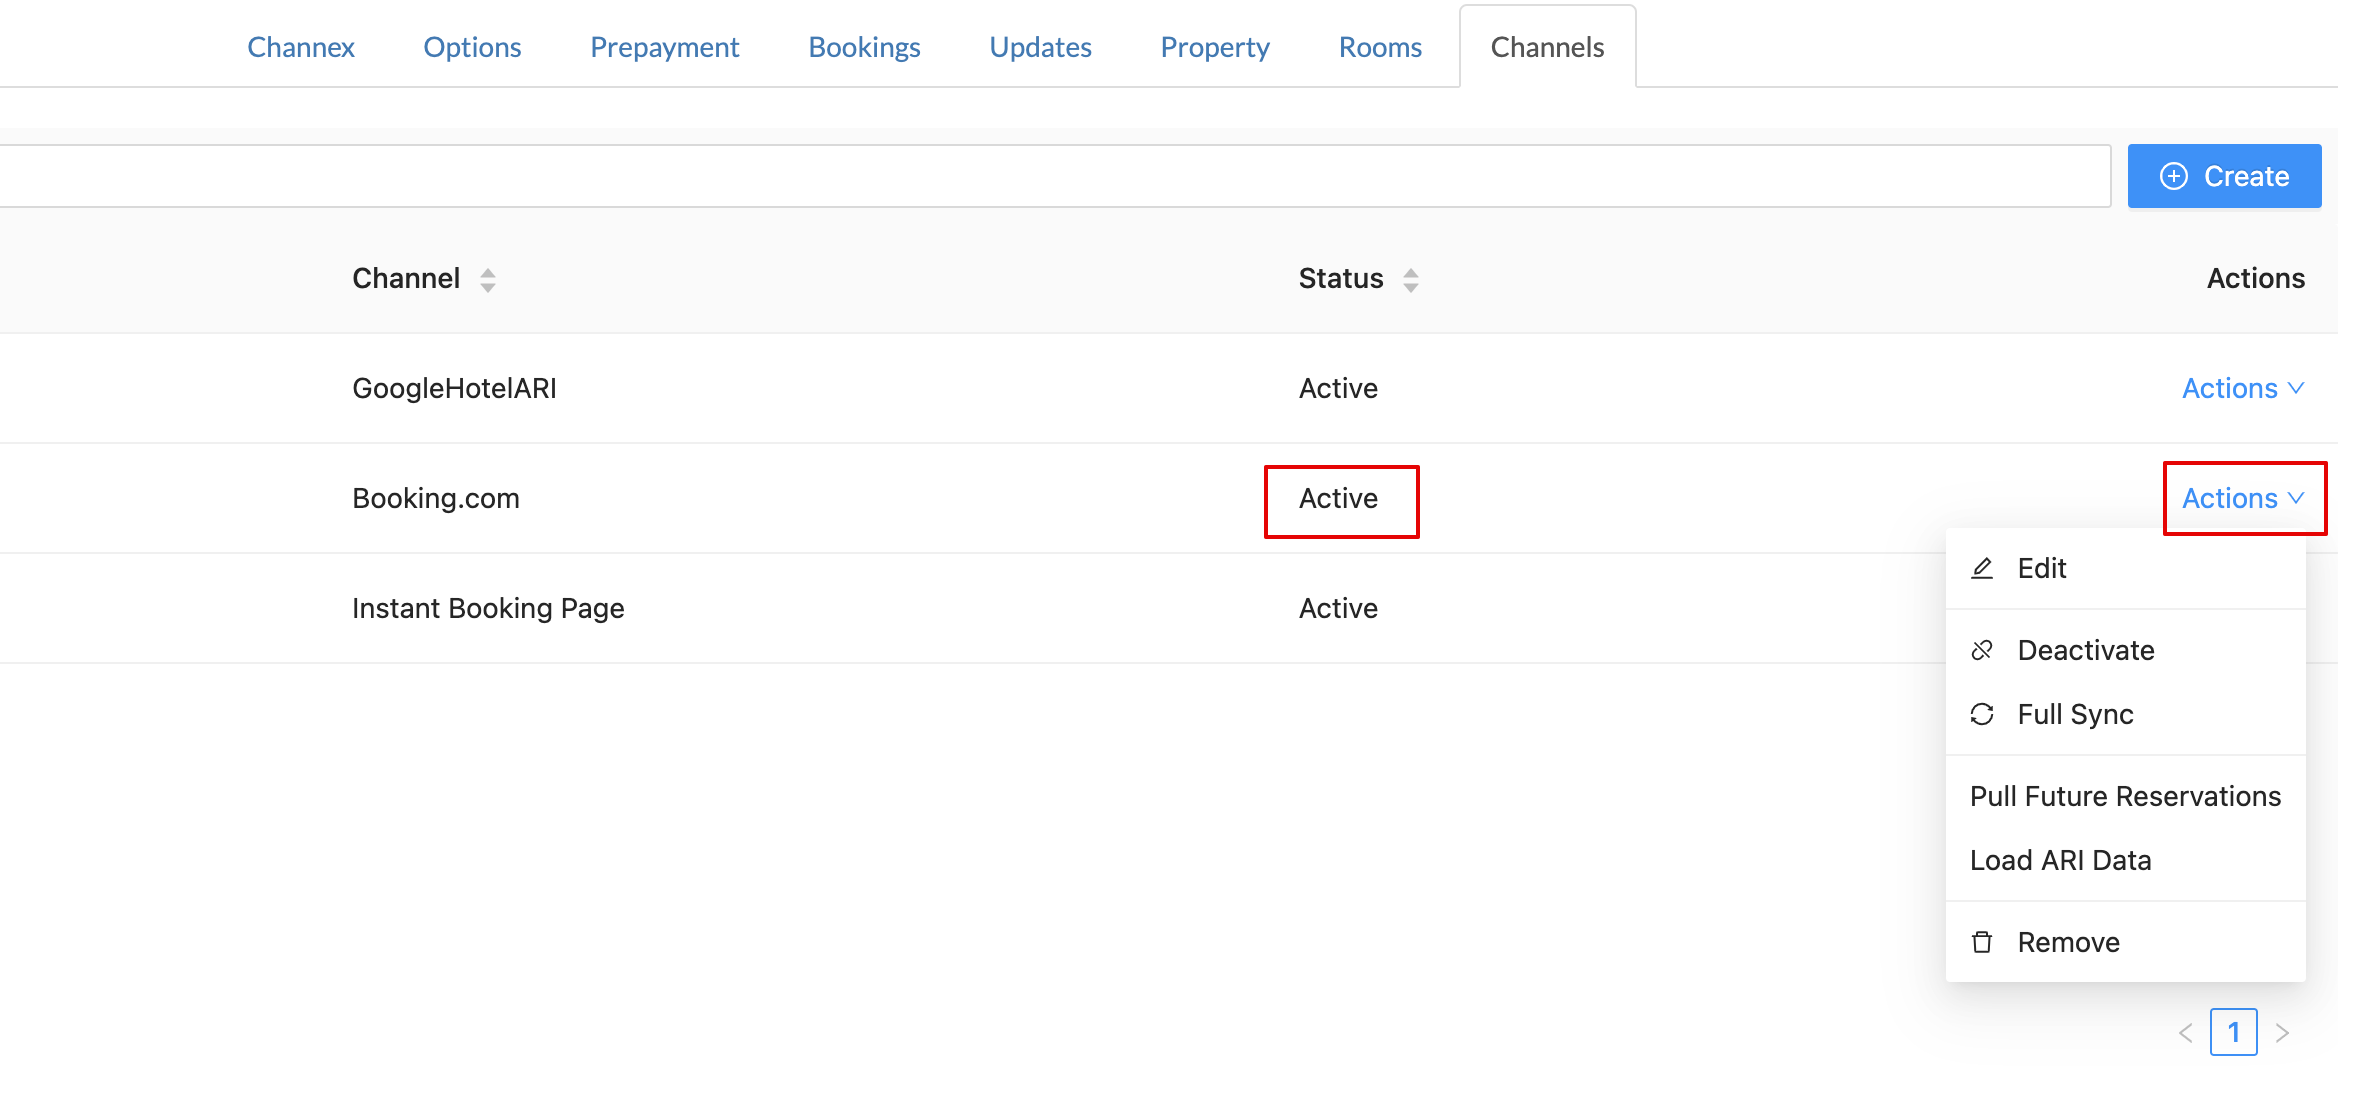Viewport: 2360px width, 1096px height.
Task: Click the Edit pencil icon in dropdown
Action: [x=1981, y=568]
